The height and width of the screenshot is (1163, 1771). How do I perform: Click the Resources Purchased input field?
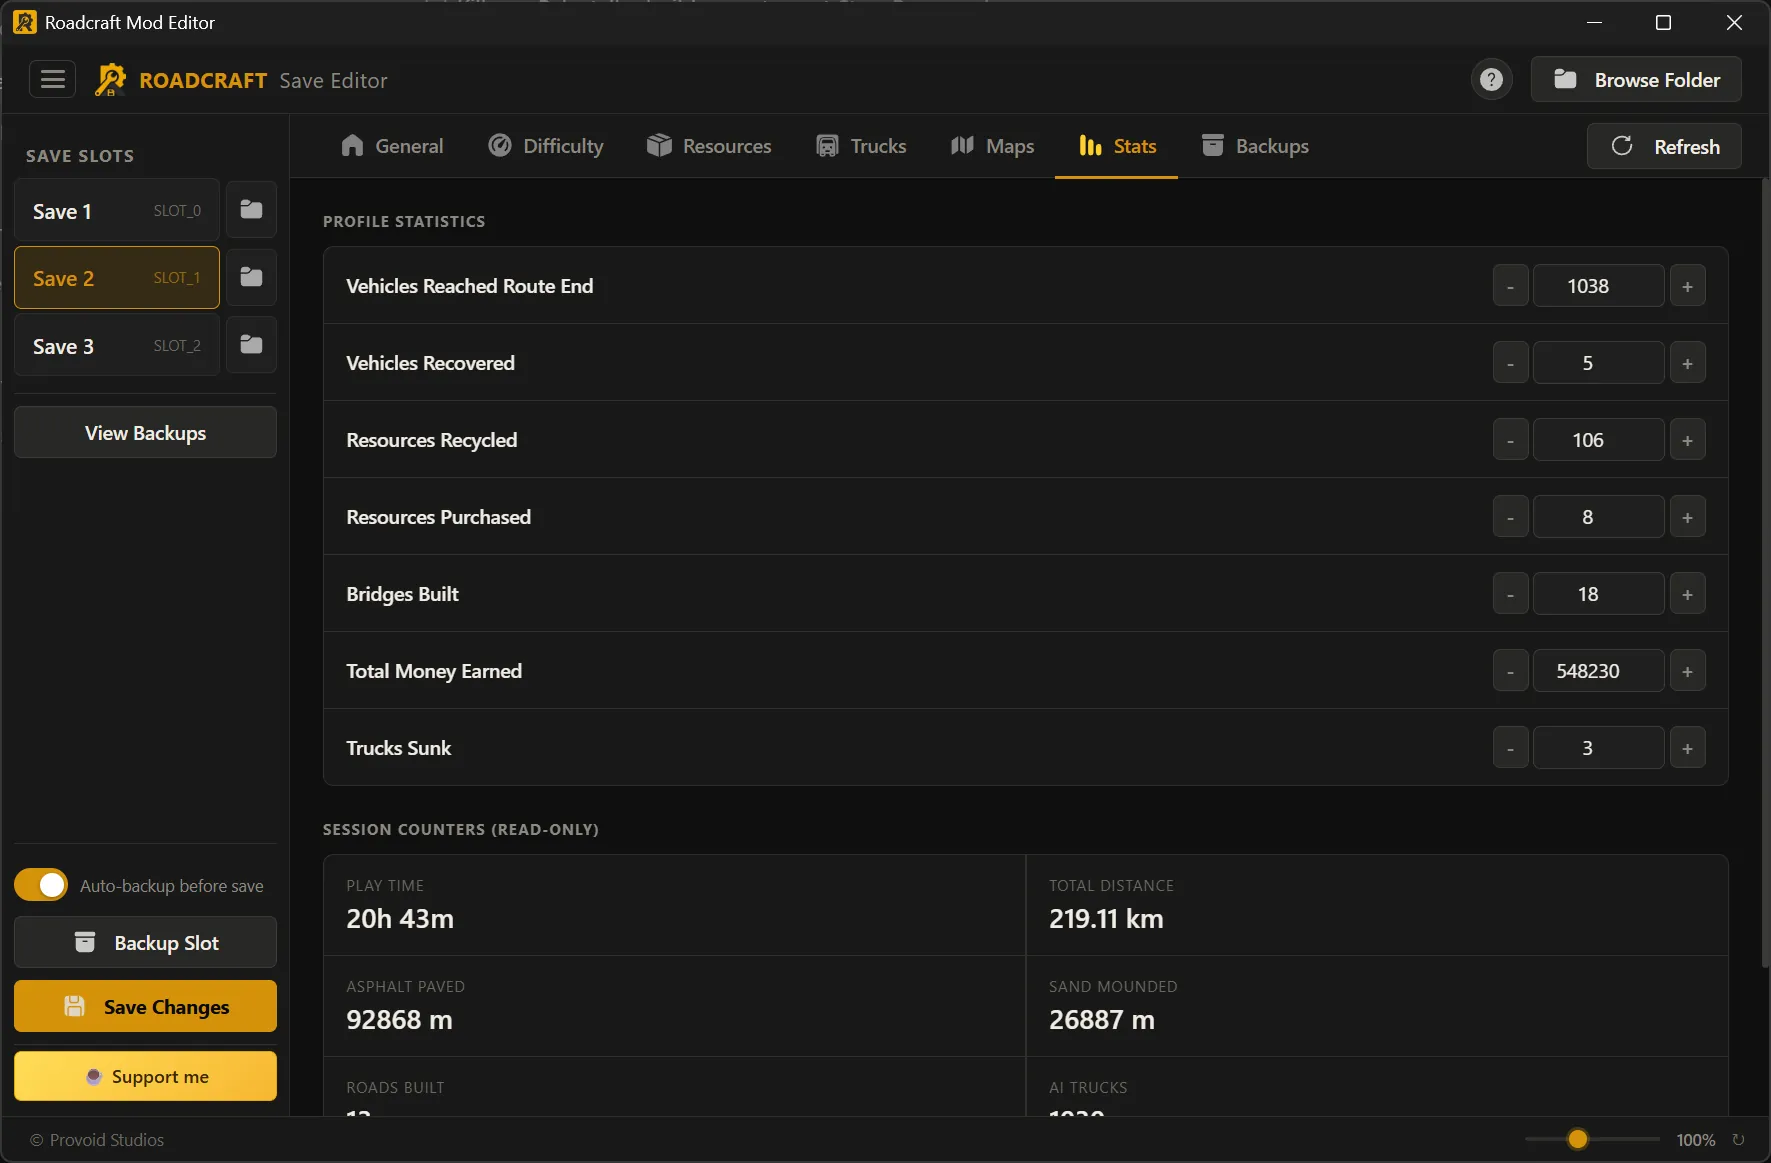(1598, 517)
